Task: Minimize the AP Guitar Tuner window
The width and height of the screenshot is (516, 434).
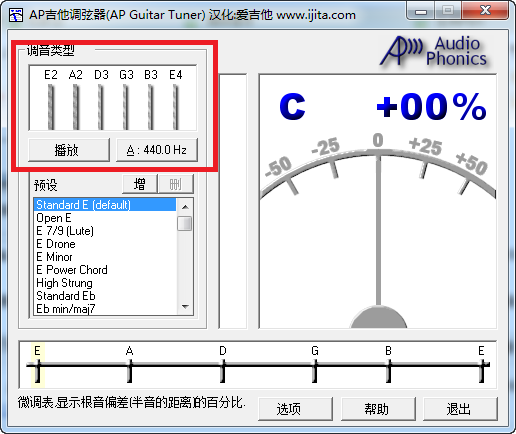Action: pos(421,11)
